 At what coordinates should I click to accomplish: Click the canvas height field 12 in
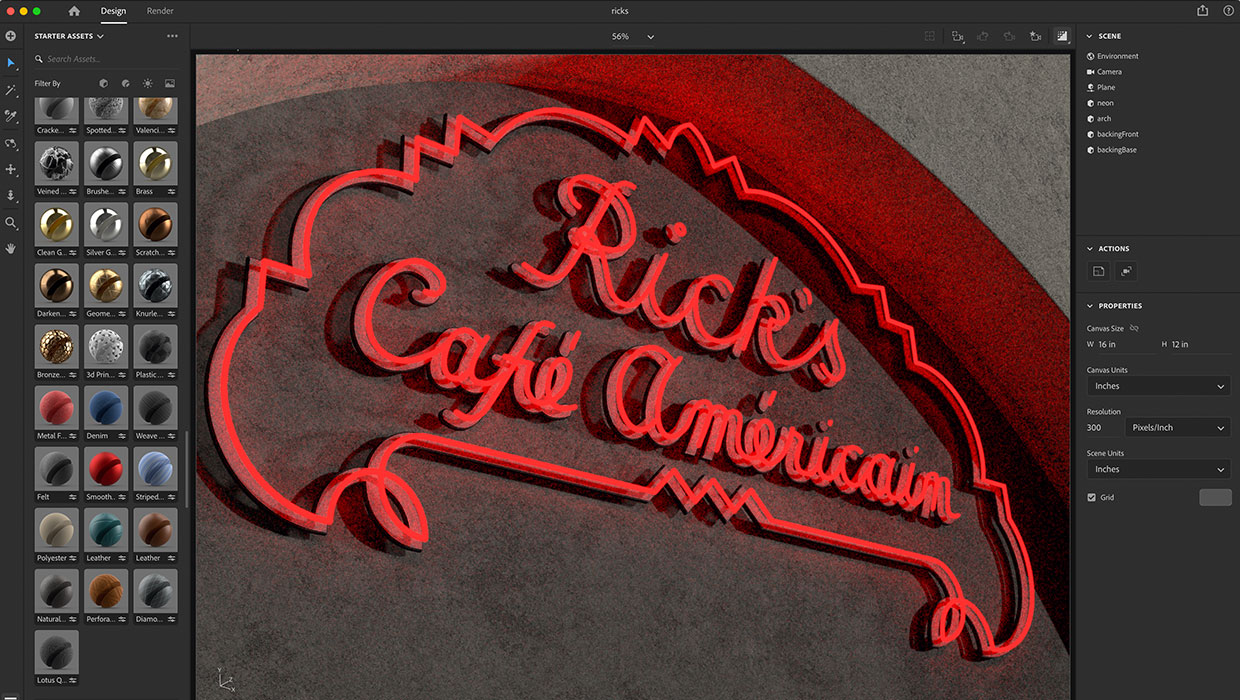point(1200,344)
